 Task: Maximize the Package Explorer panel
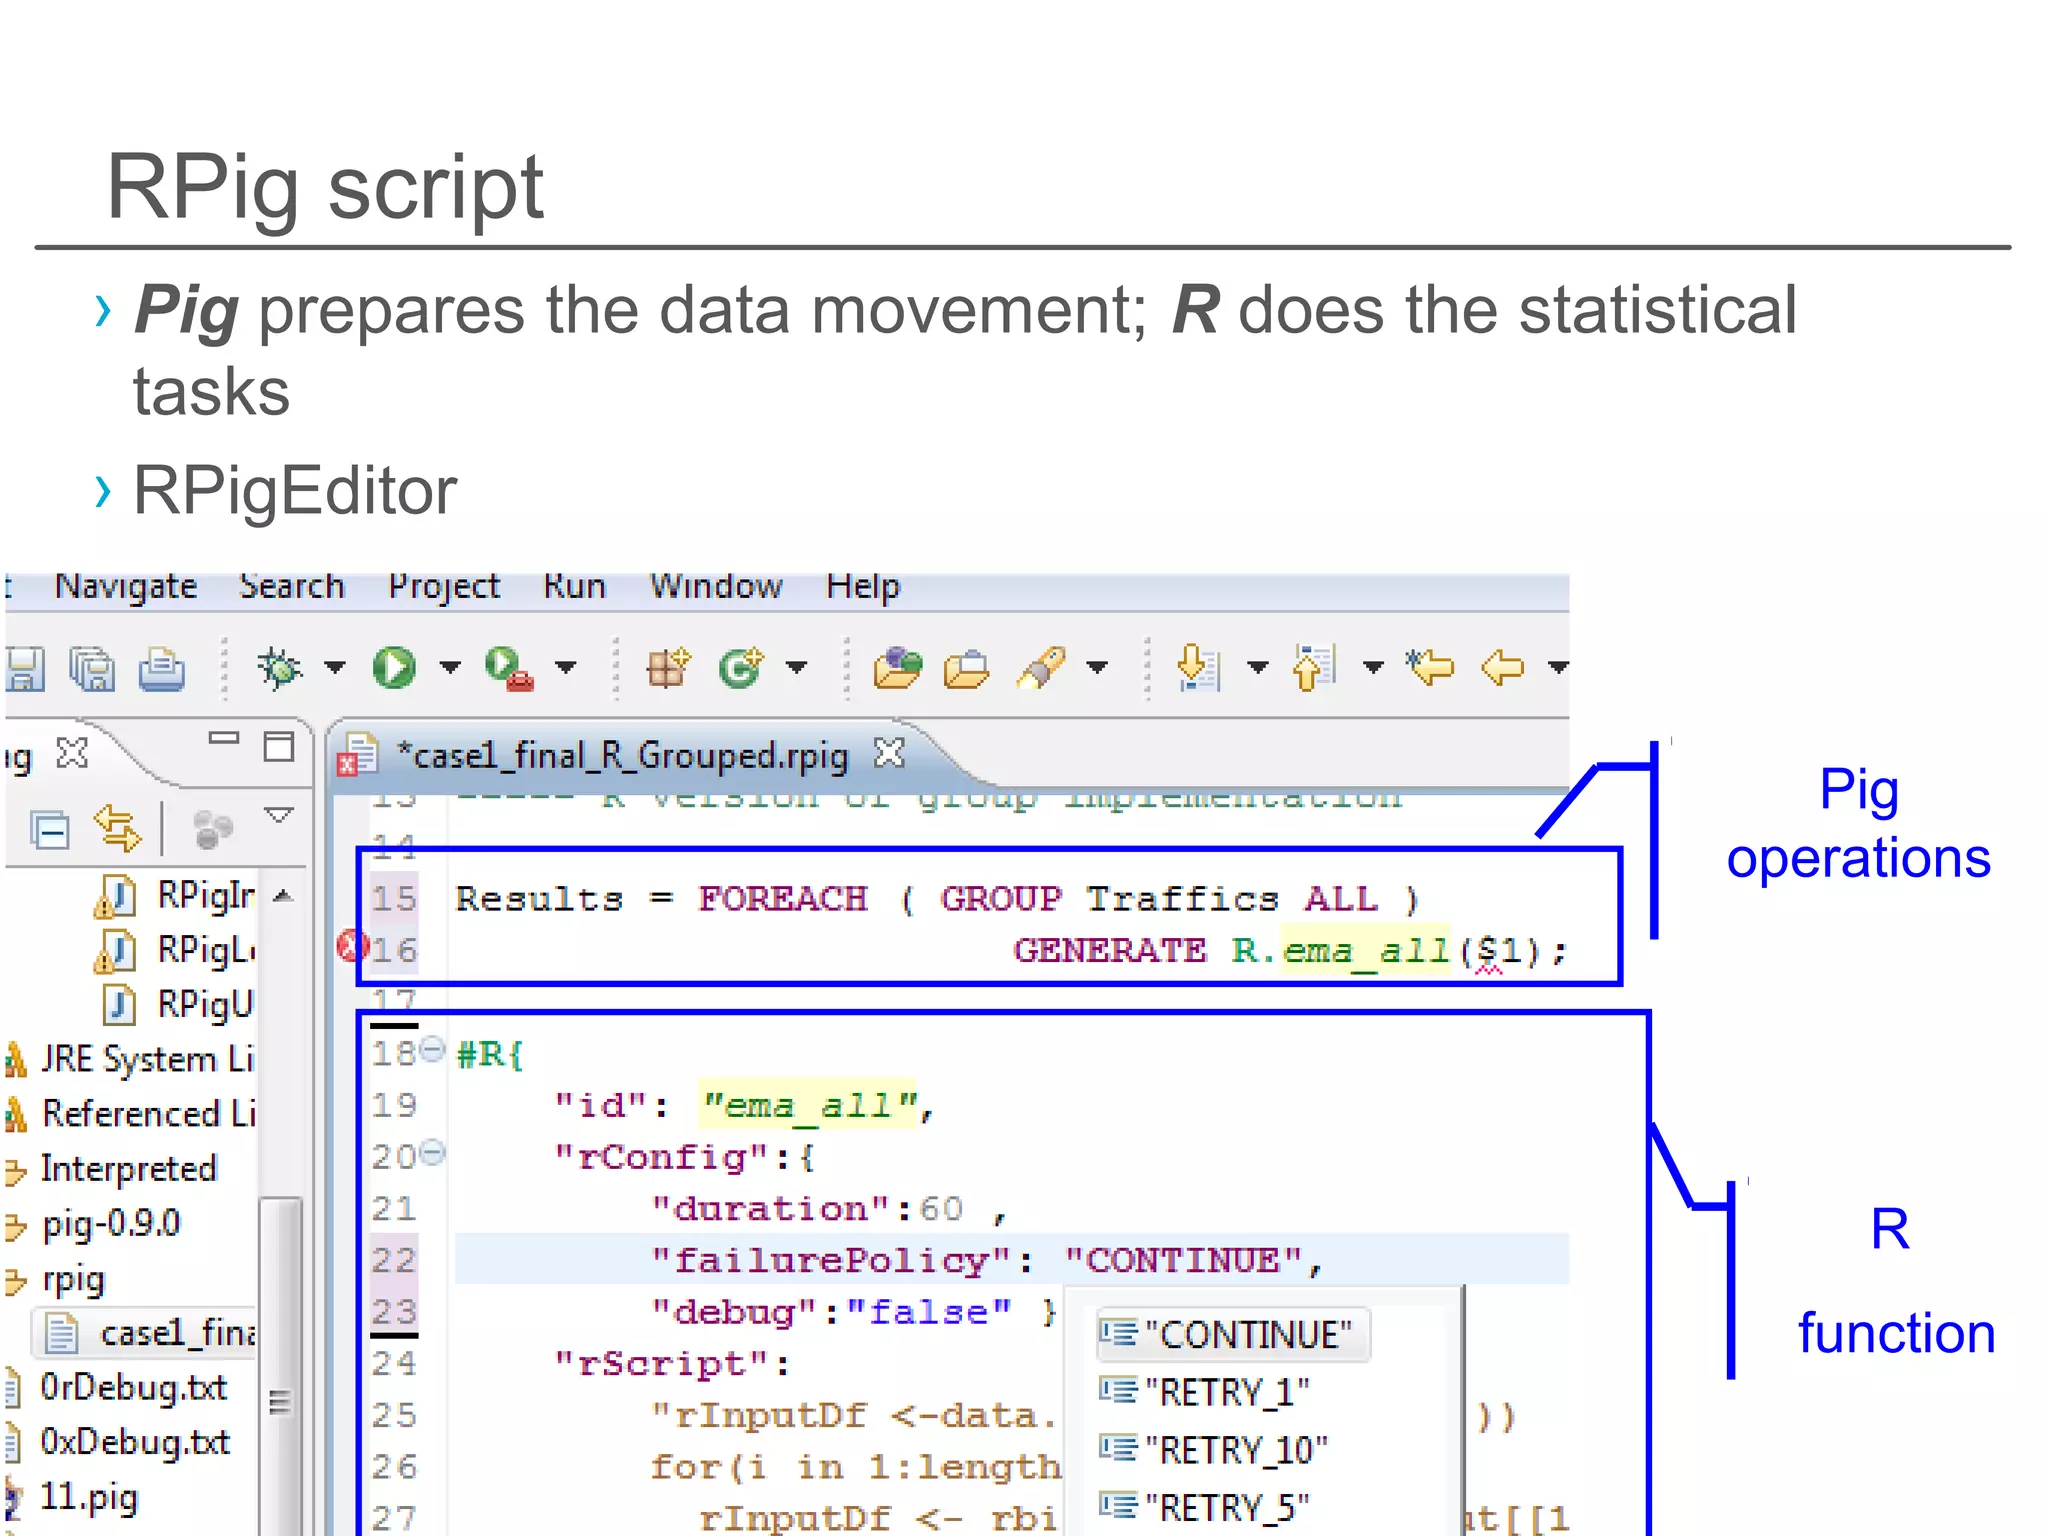(278, 746)
